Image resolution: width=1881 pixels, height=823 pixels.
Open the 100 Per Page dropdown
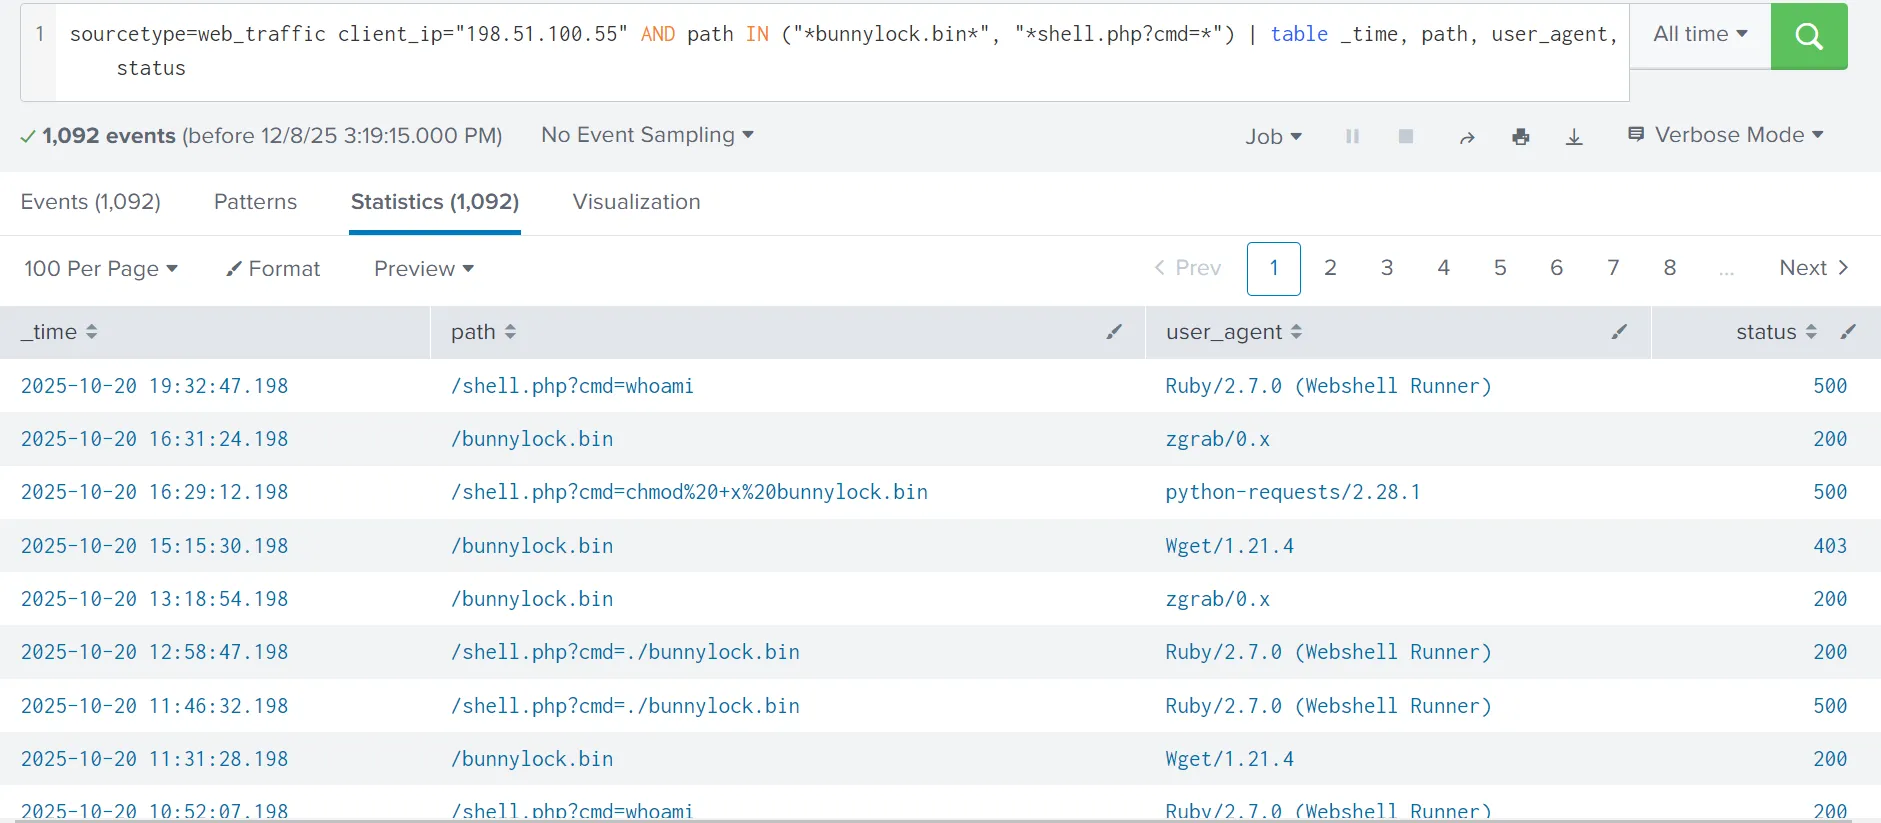(101, 269)
